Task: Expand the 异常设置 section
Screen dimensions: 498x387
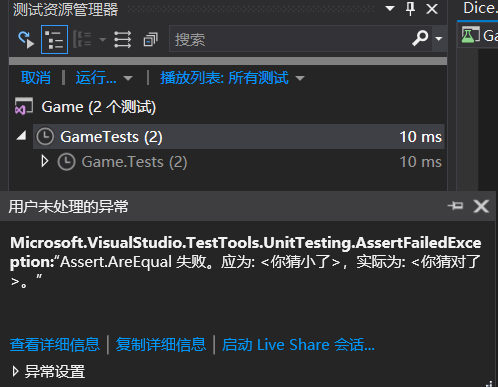Action: [x=48, y=371]
